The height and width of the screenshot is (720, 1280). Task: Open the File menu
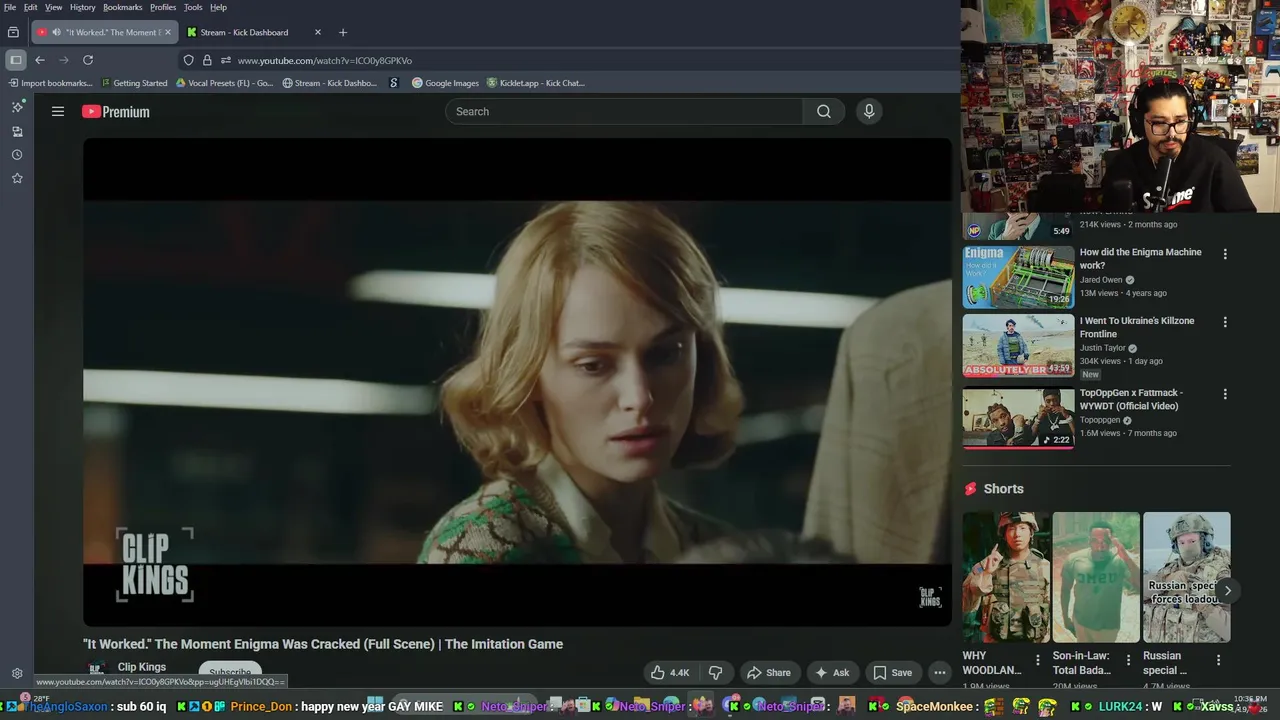pos(10,7)
